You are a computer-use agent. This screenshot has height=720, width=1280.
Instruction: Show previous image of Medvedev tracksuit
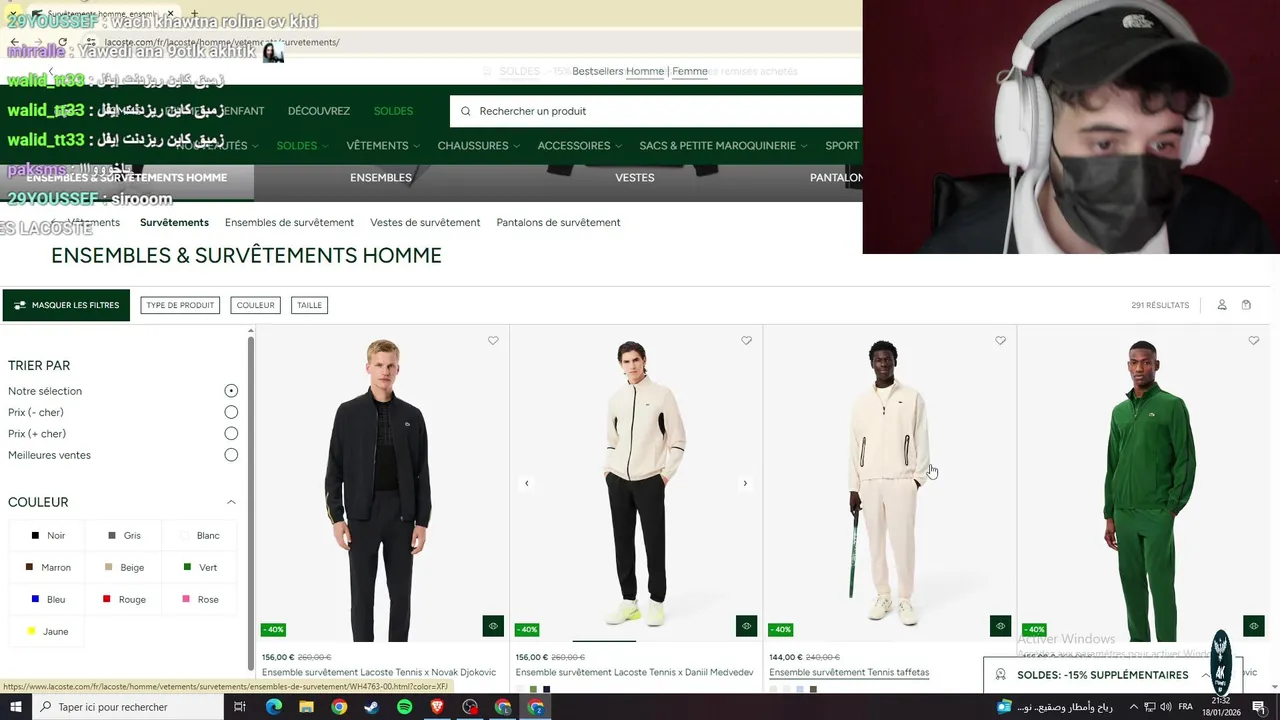pos(527,483)
